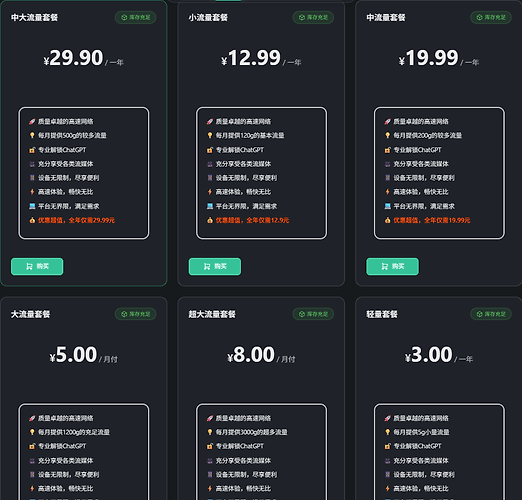Click orange text 优惠超值,全年仅需29.99元
Screen dimensions: 522x500
click(x=76, y=220)
